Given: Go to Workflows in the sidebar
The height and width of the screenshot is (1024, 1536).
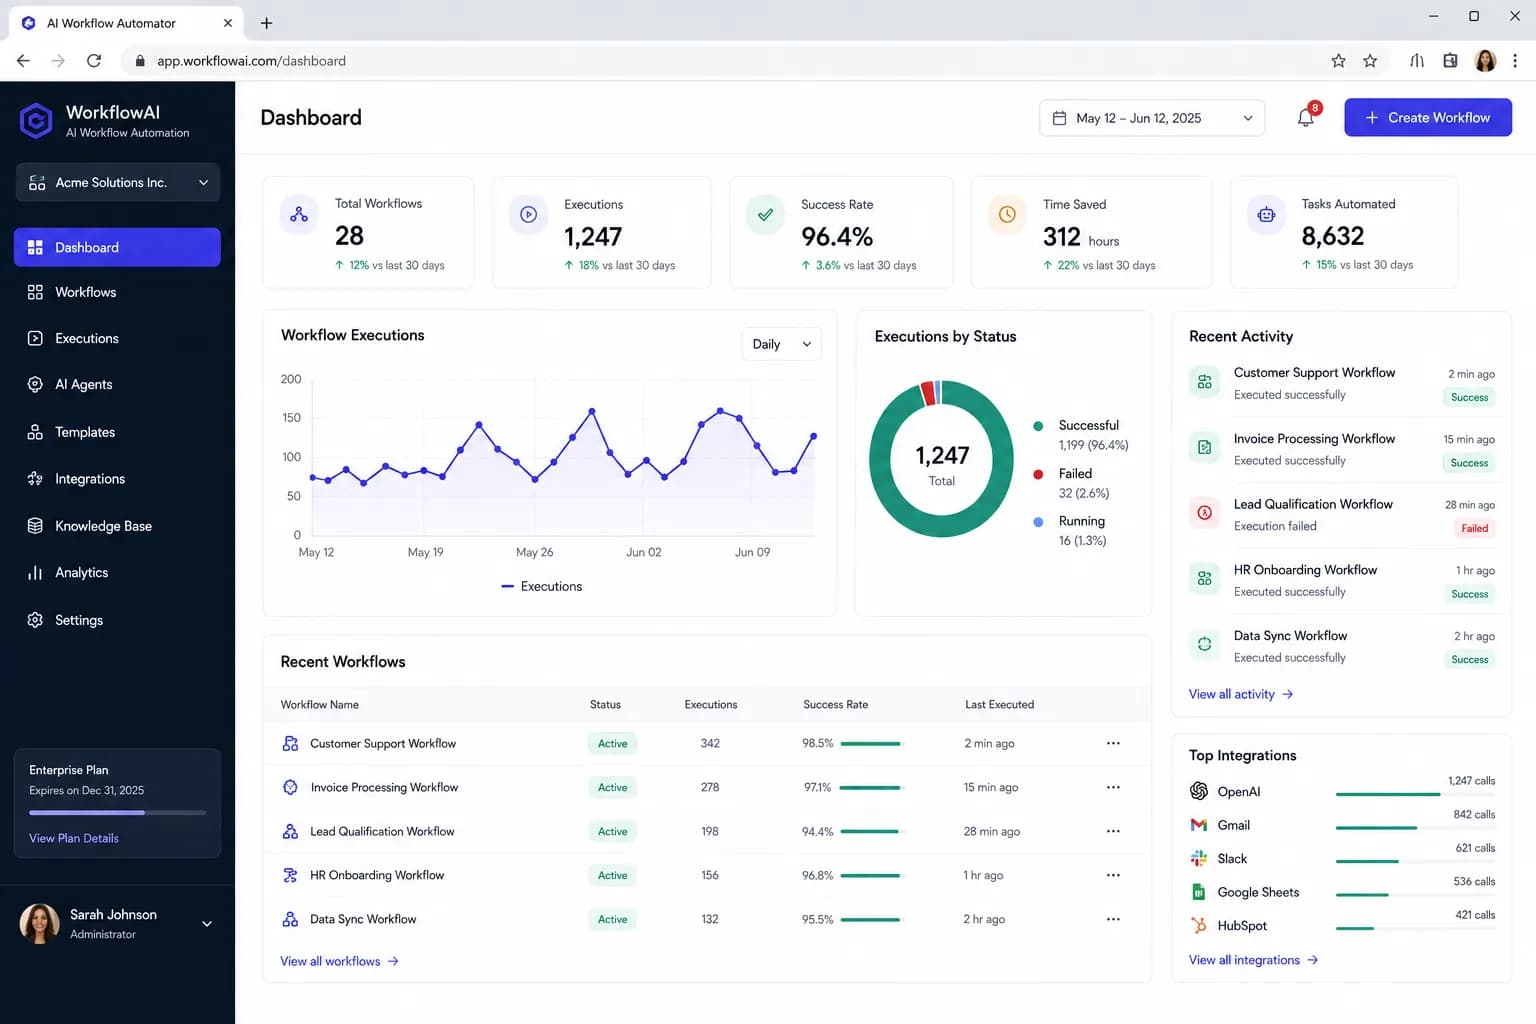Looking at the screenshot, I should (x=117, y=292).
